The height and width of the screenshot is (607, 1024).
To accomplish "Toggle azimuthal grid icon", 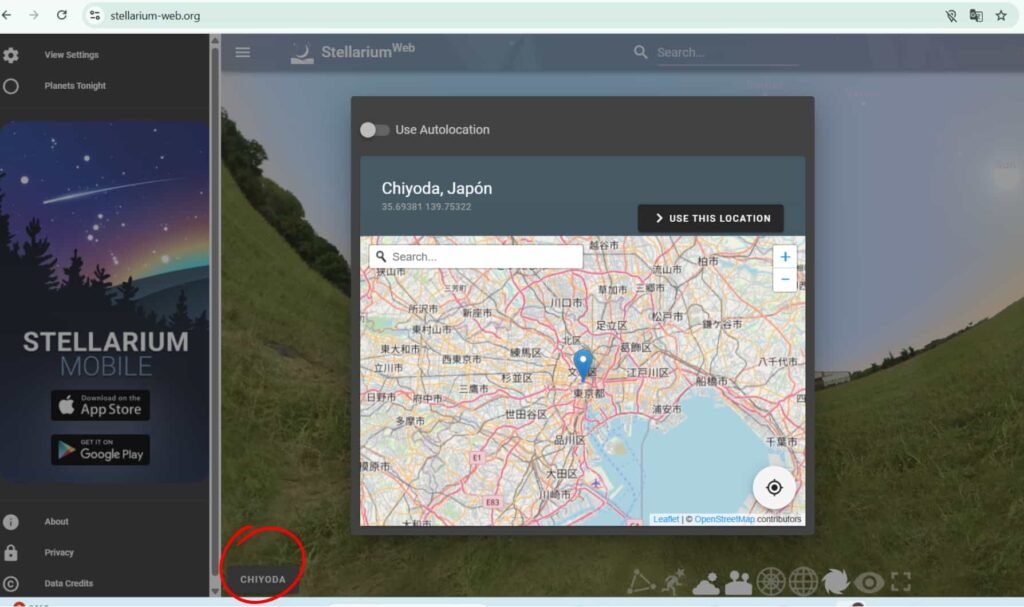I will (771, 581).
